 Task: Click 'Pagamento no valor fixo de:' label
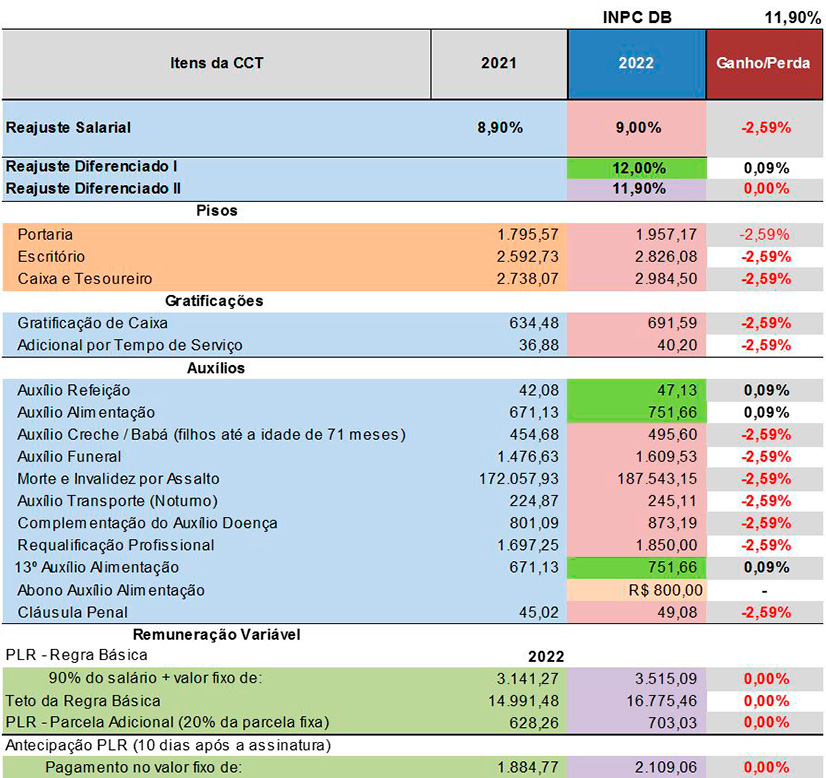click(x=143, y=767)
